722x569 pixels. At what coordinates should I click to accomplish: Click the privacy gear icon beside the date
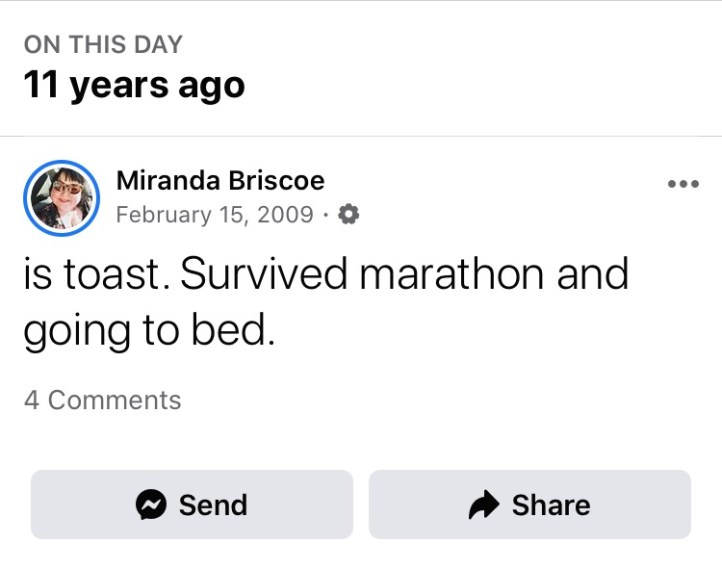click(350, 215)
